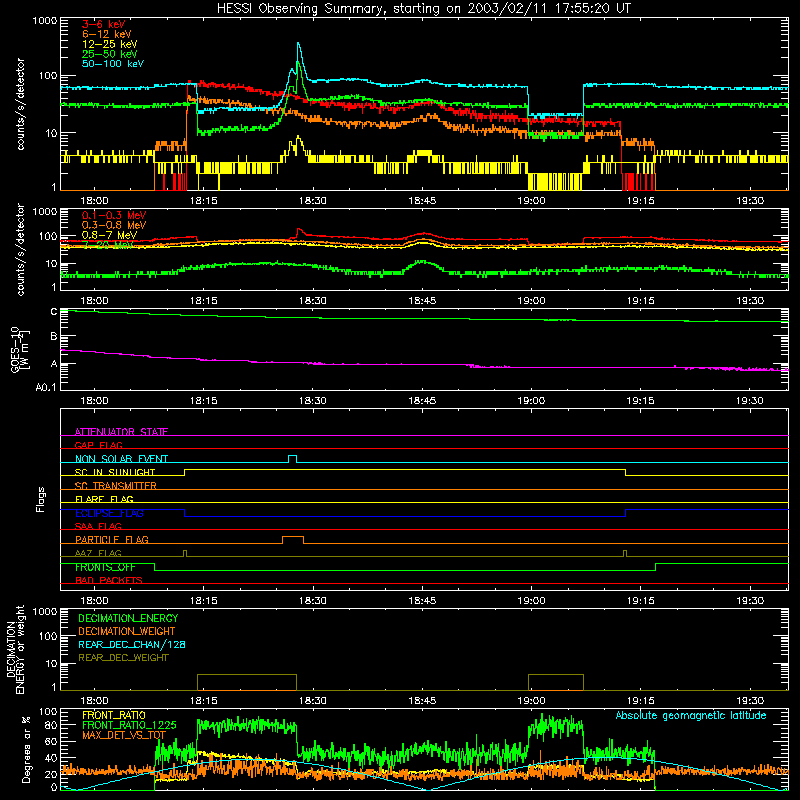This screenshot has height=800, width=800.
Task: Click the SAA_FLAG label
Action: pyautogui.click(x=98, y=526)
